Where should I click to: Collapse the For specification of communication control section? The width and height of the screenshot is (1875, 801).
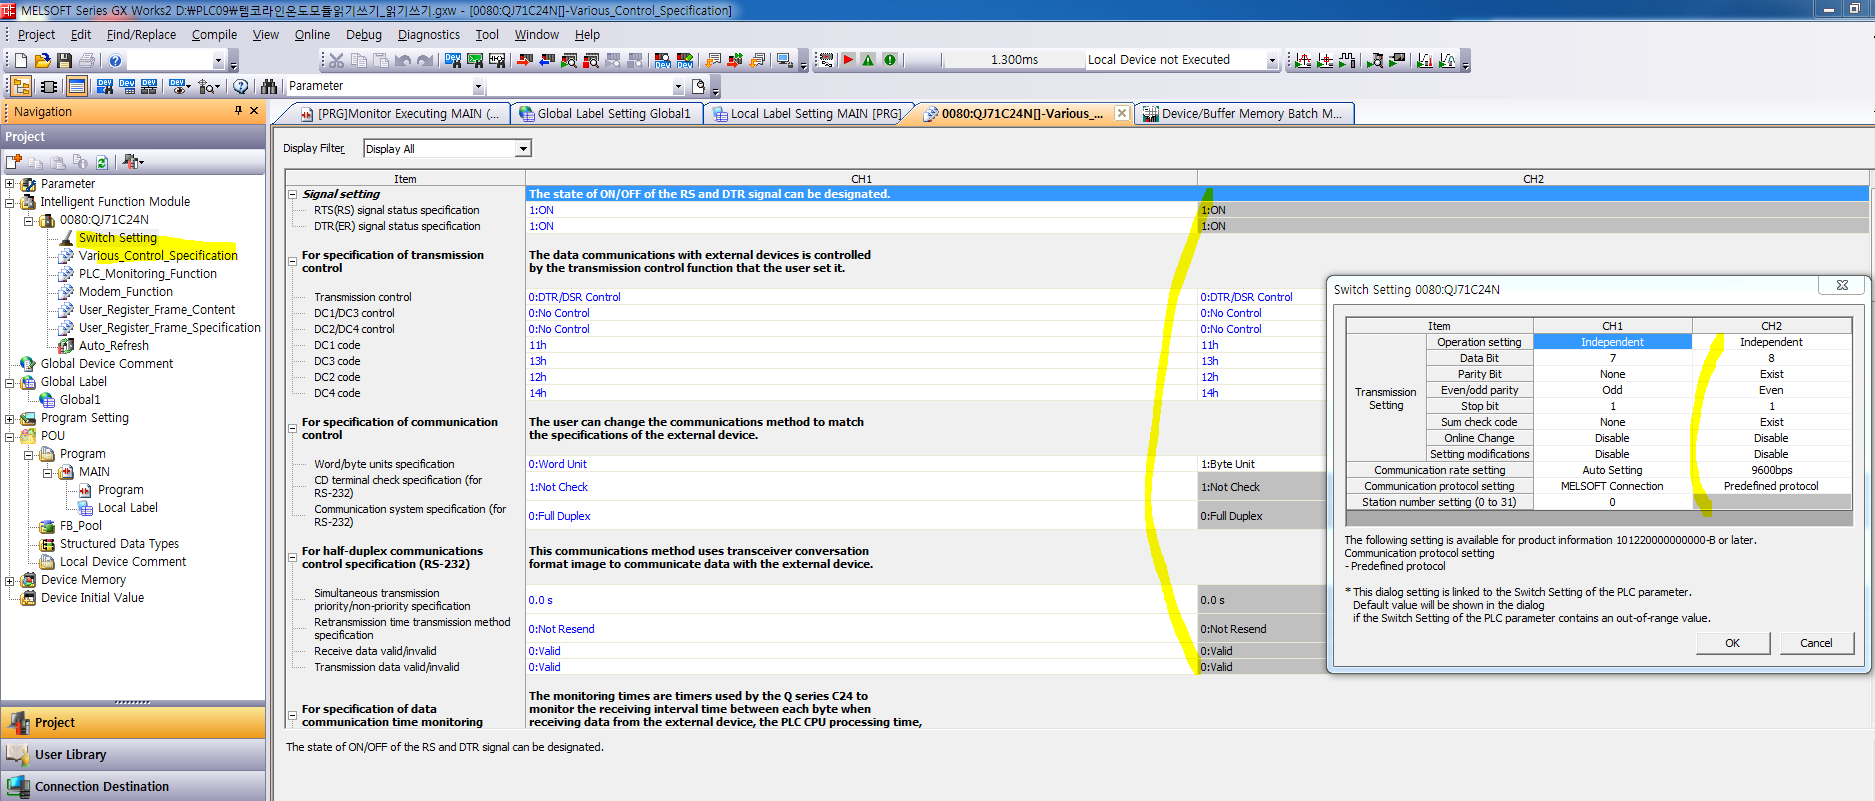293,429
